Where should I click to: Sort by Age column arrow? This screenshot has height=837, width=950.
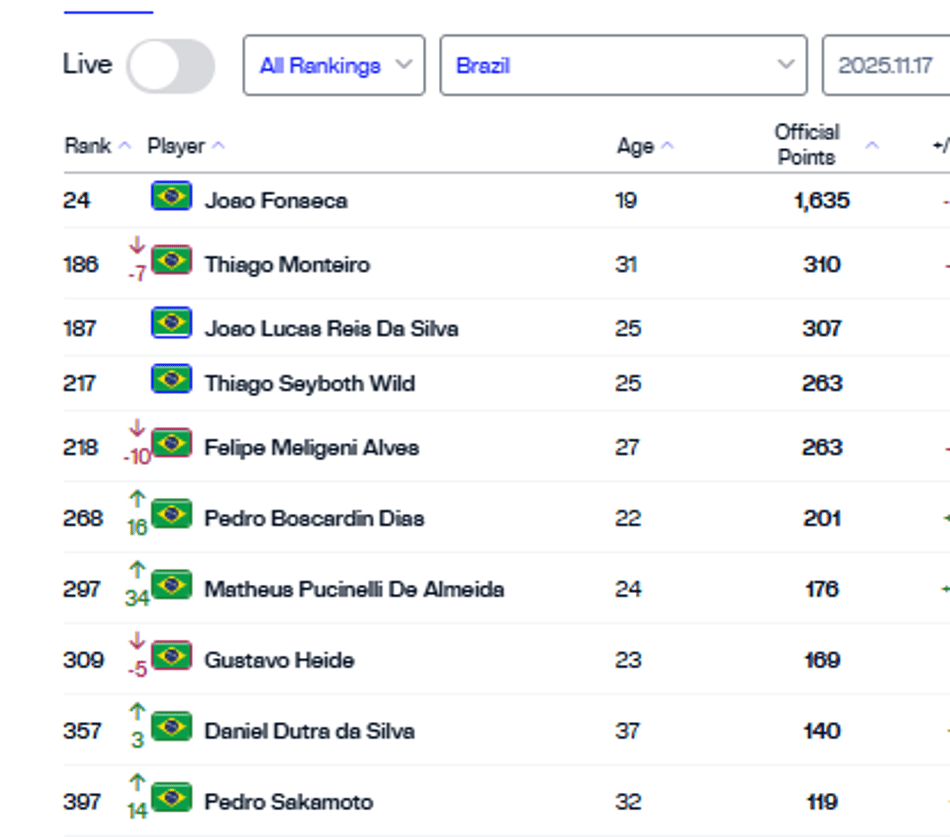(x=667, y=146)
